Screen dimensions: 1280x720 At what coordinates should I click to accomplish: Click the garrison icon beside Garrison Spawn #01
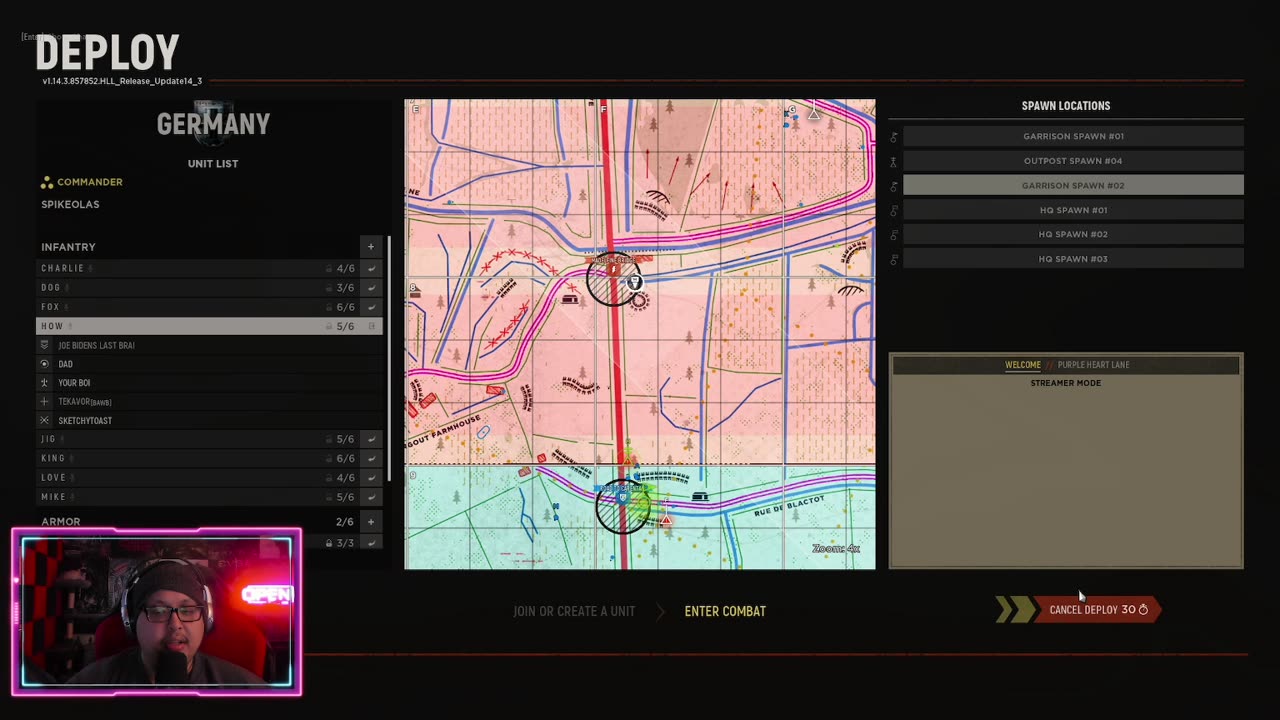[894, 136]
